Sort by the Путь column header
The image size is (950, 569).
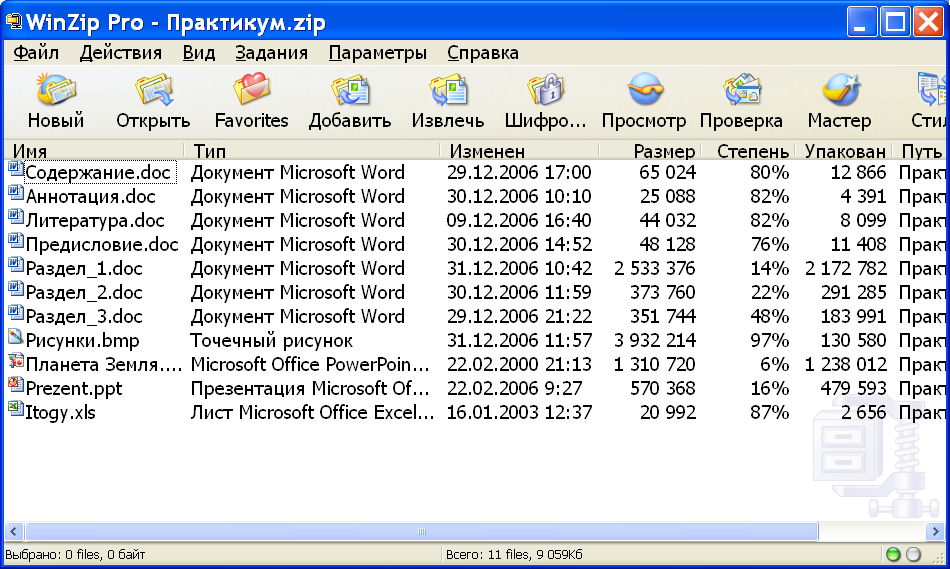[920, 150]
